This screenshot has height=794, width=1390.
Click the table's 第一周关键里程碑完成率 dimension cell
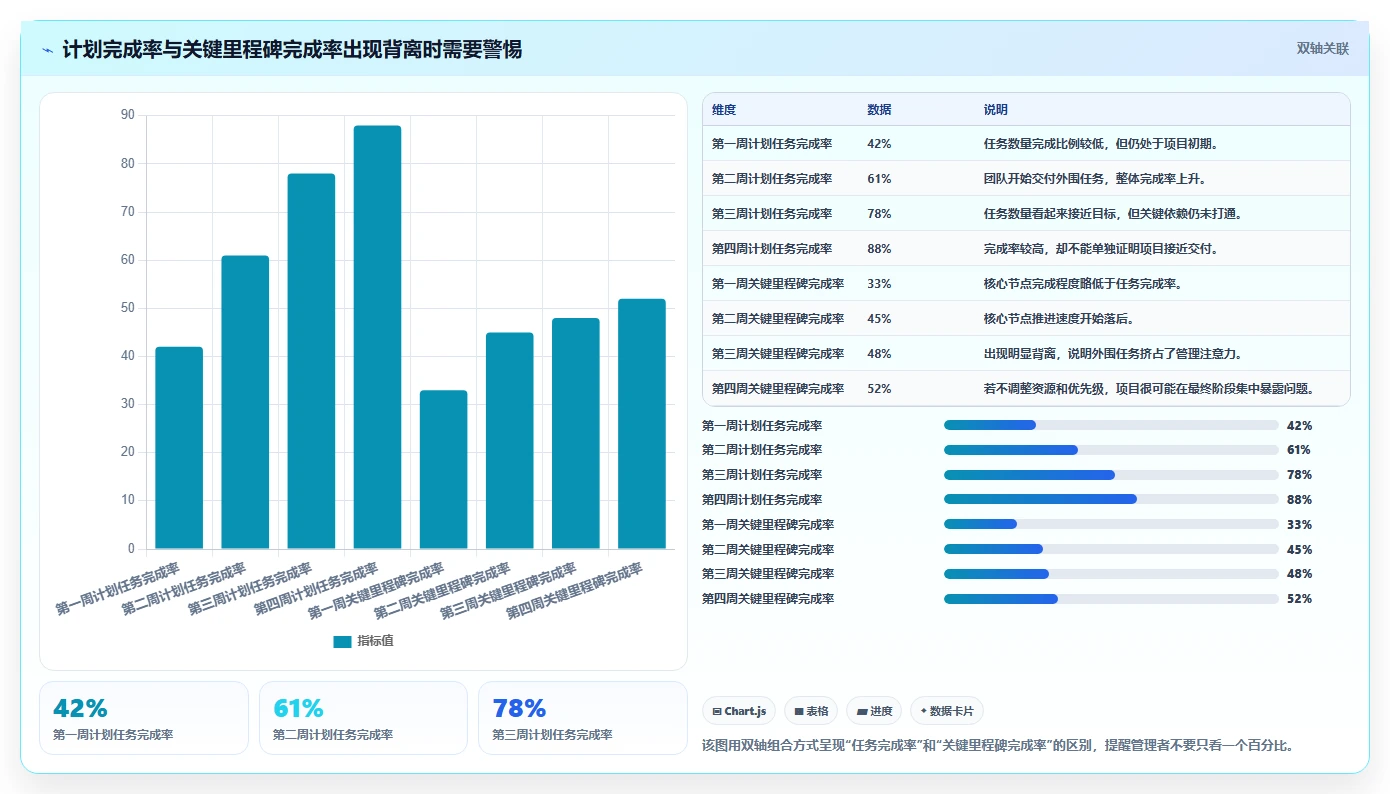pyautogui.click(x=778, y=284)
